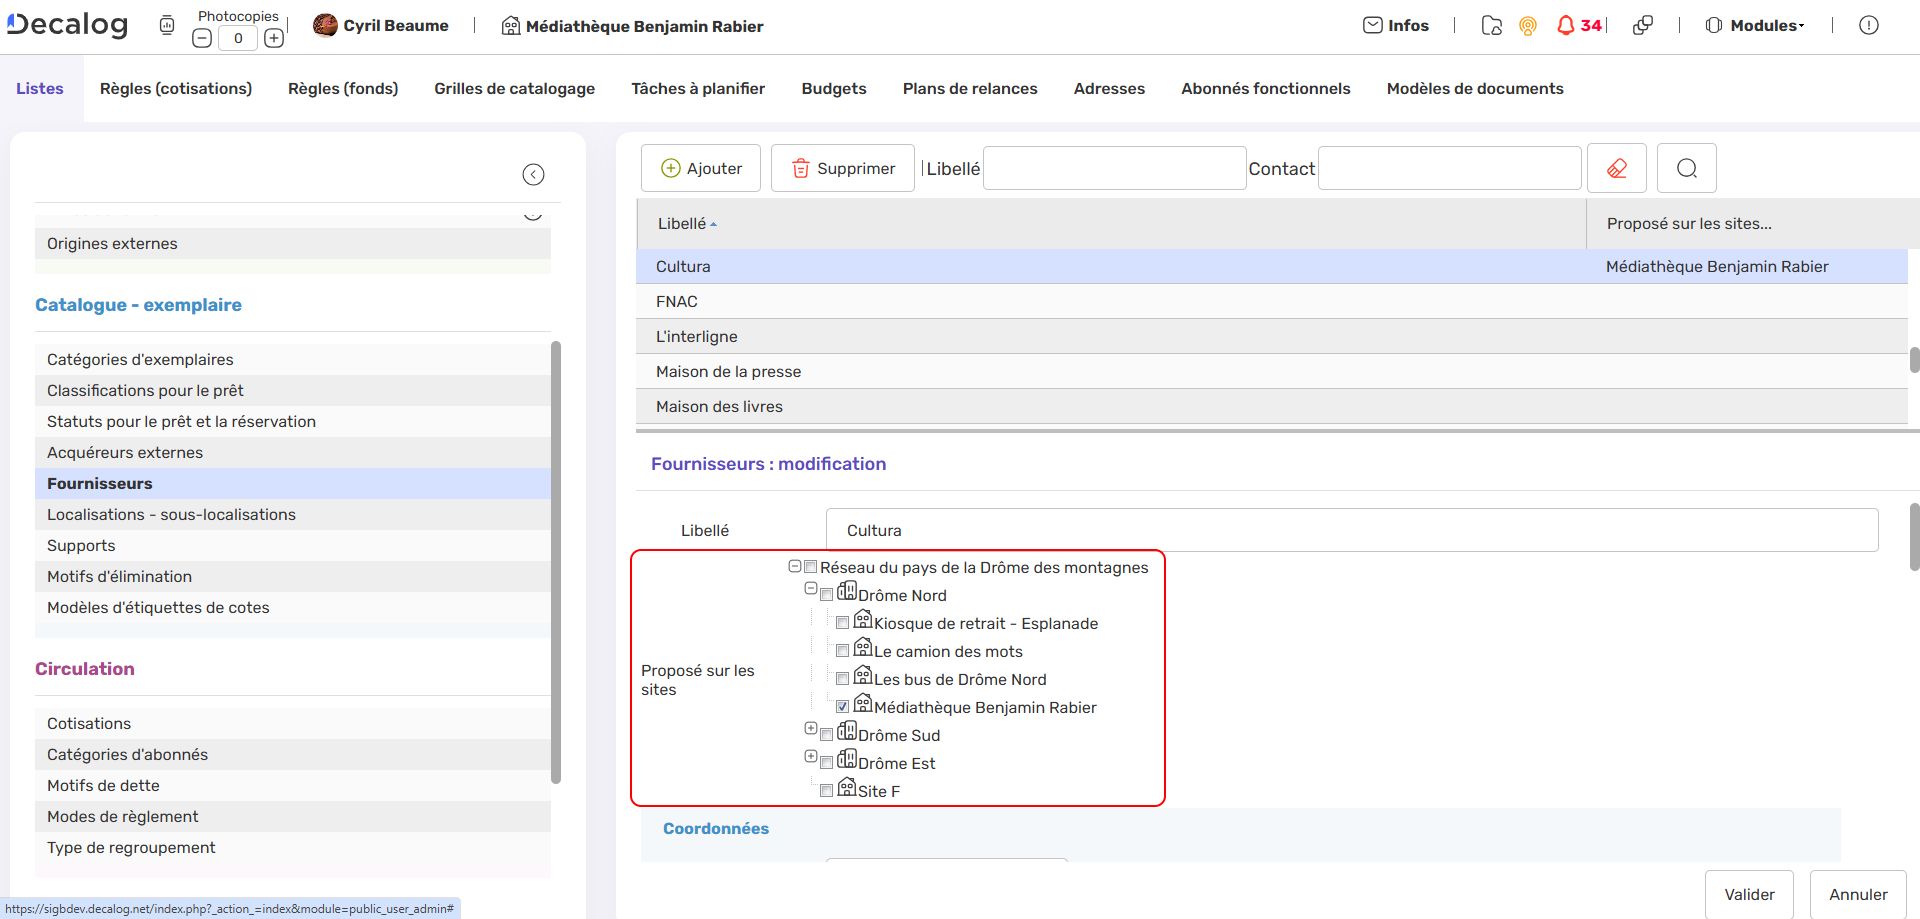Select the orange broadcast icon in header
Screen dimensions: 1920x919
click(x=1527, y=27)
